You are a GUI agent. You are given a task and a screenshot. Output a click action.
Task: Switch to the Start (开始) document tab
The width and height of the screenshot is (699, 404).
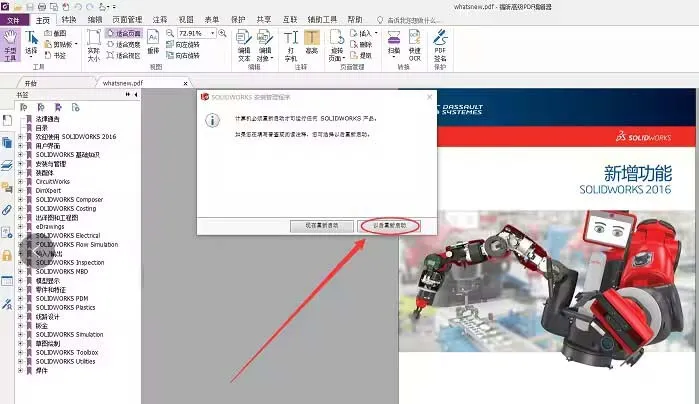point(31,83)
